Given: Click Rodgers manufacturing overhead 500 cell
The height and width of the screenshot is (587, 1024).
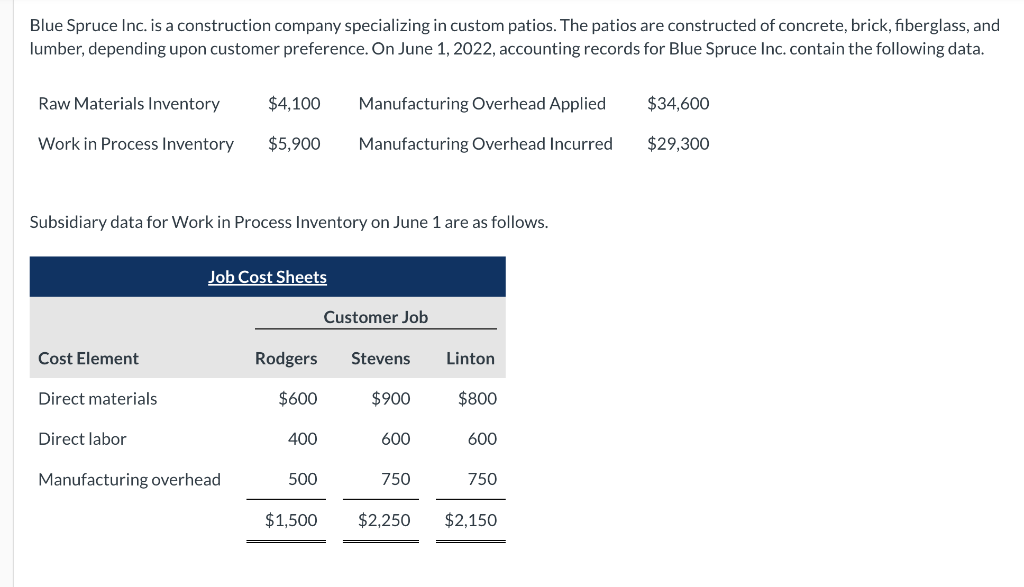Looking at the screenshot, I should 302,479.
